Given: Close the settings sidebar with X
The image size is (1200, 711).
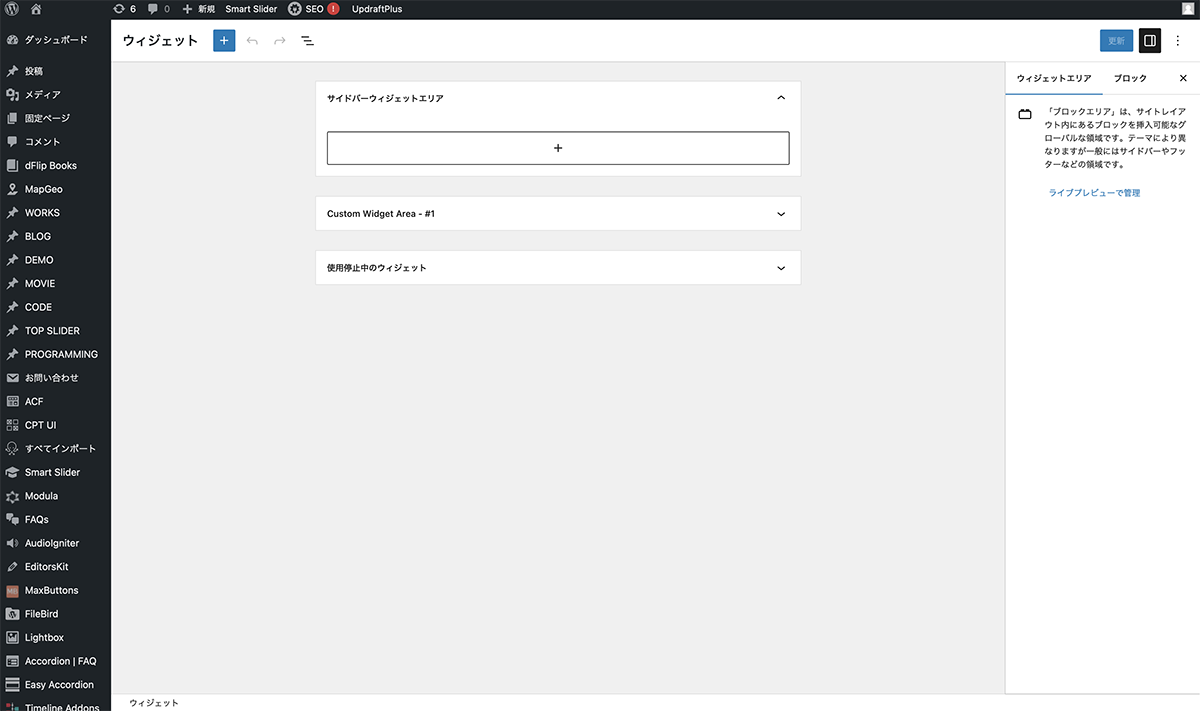Looking at the screenshot, I should [1183, 78].
